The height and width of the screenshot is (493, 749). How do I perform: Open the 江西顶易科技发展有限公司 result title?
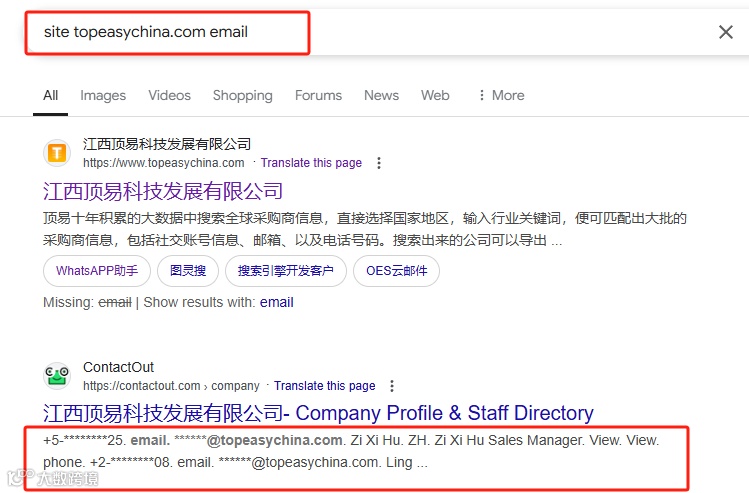click(163, 191)
